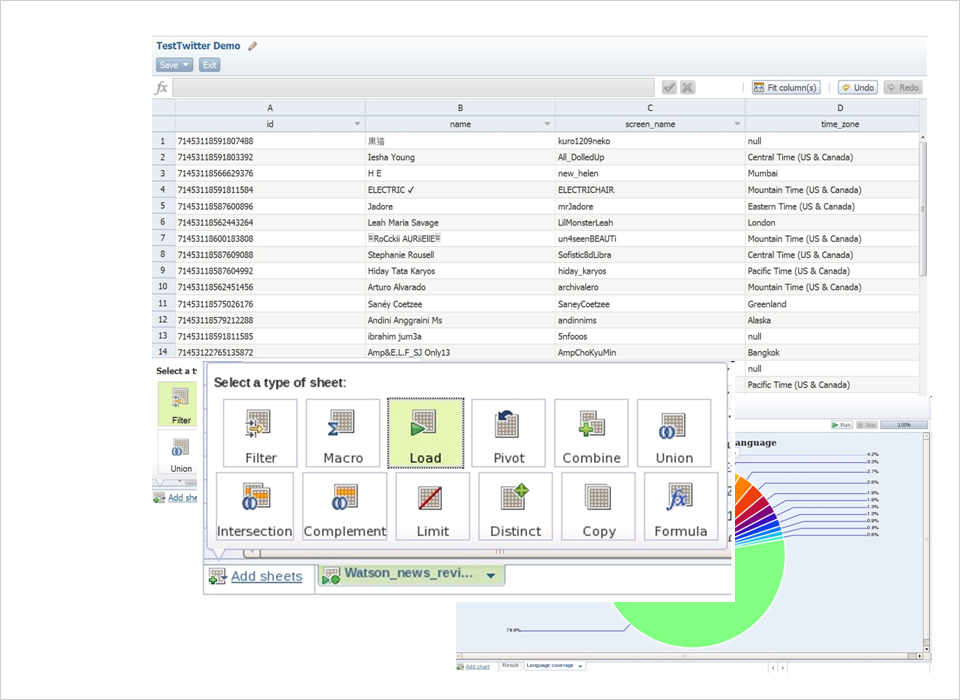Select the Distinct sheet type
Viewport: 960px width, 700px height.
515,507
